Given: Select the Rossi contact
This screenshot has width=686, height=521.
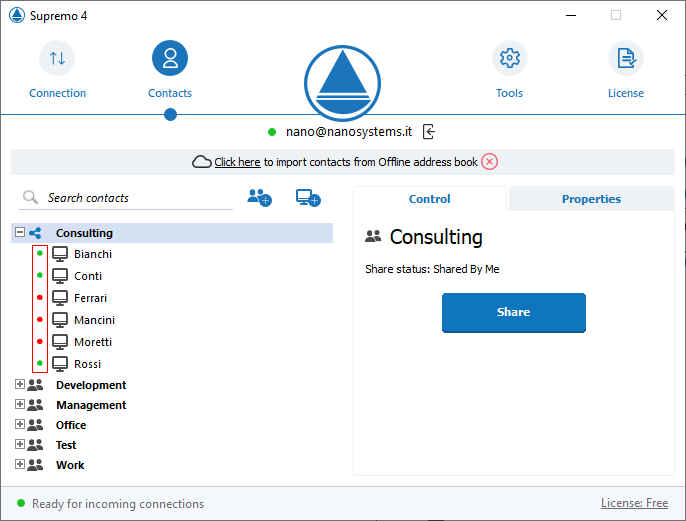Looking at the screenshot, I should [x=87, y=364].
